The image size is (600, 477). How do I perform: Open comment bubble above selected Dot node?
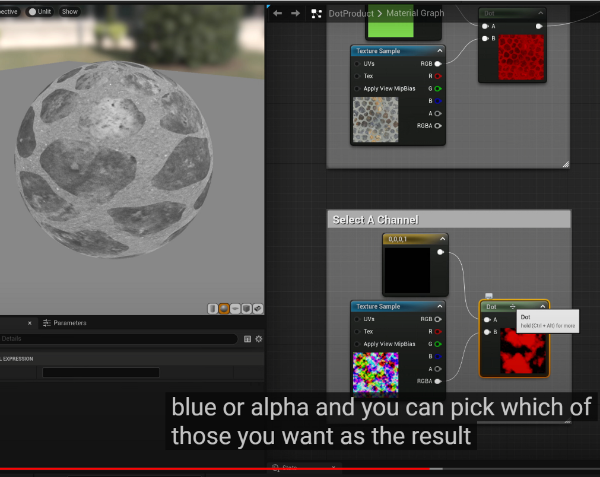point(489,296)
